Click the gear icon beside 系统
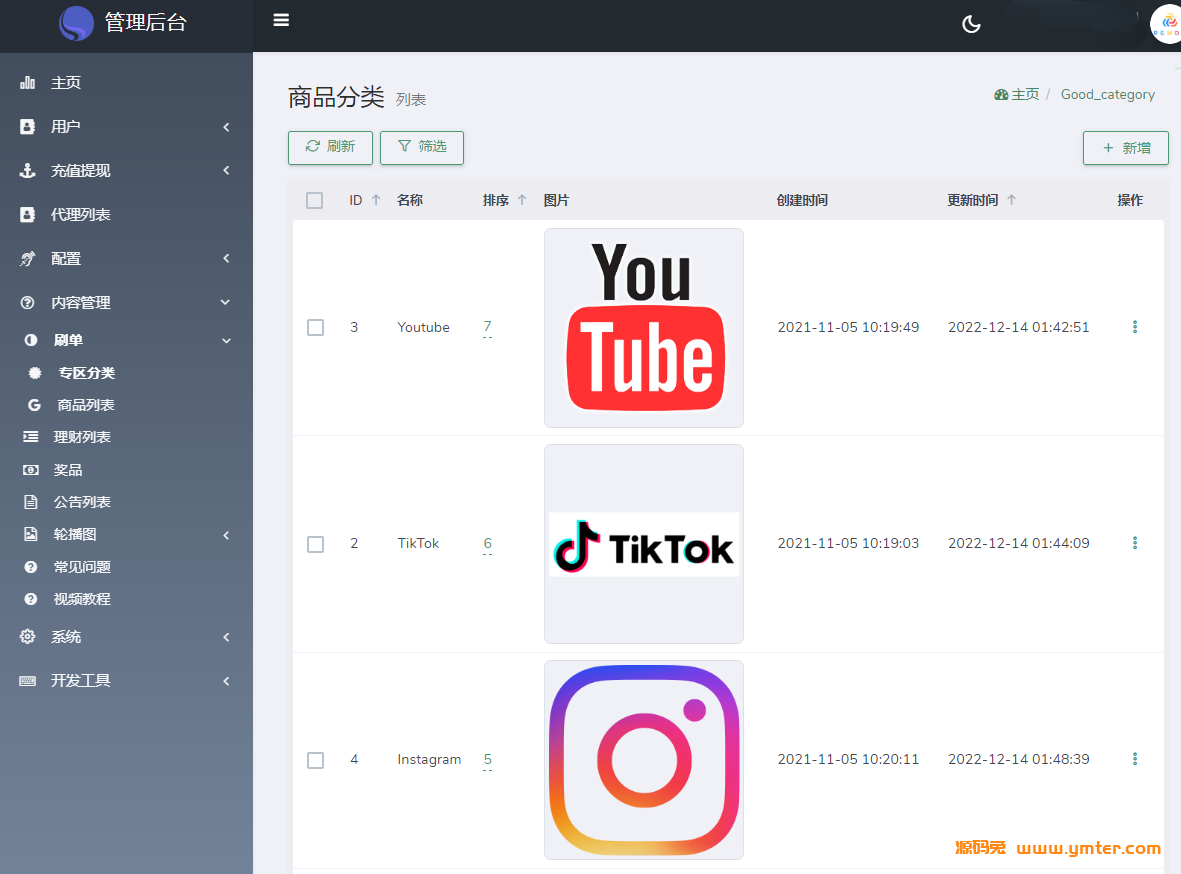 (x=28, y=637)
